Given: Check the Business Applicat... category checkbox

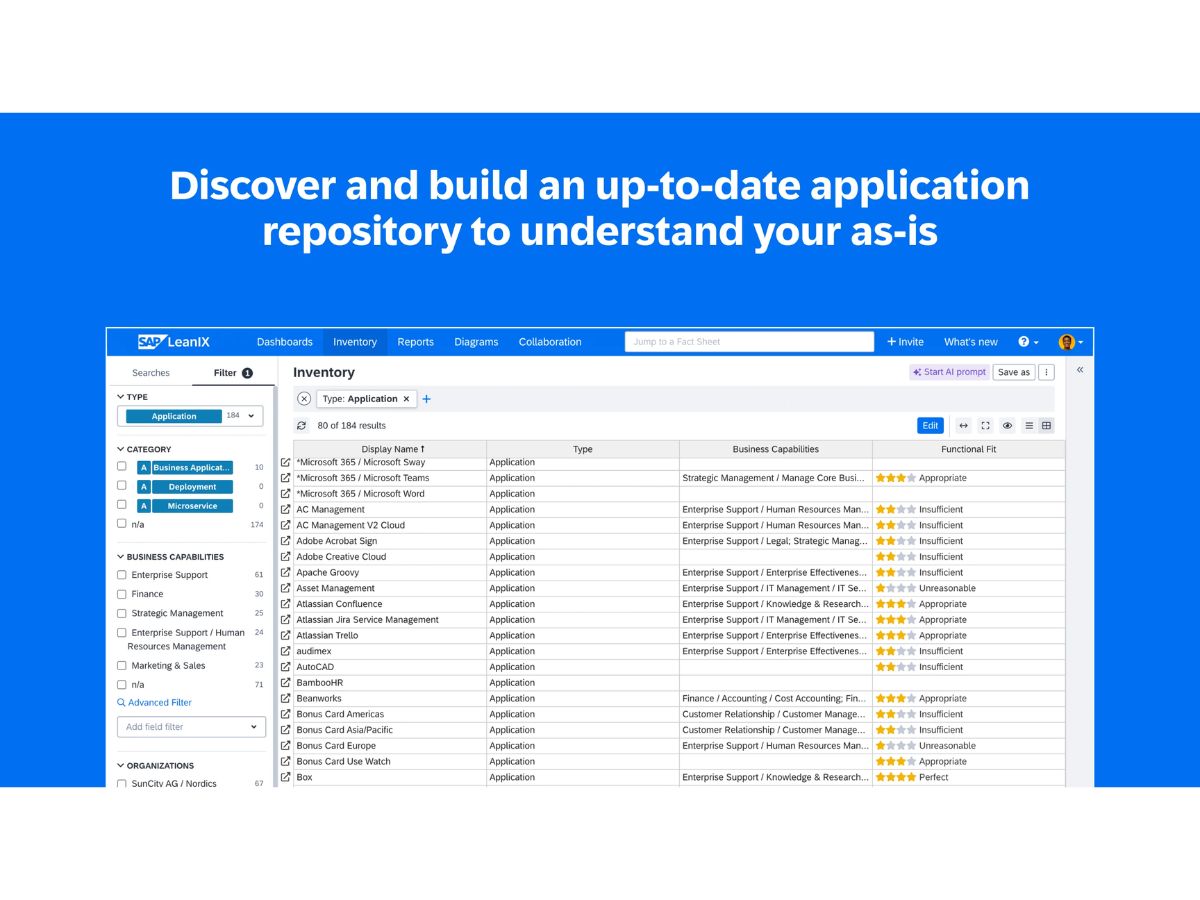Looking at the screenshot, I should point(122,467).
